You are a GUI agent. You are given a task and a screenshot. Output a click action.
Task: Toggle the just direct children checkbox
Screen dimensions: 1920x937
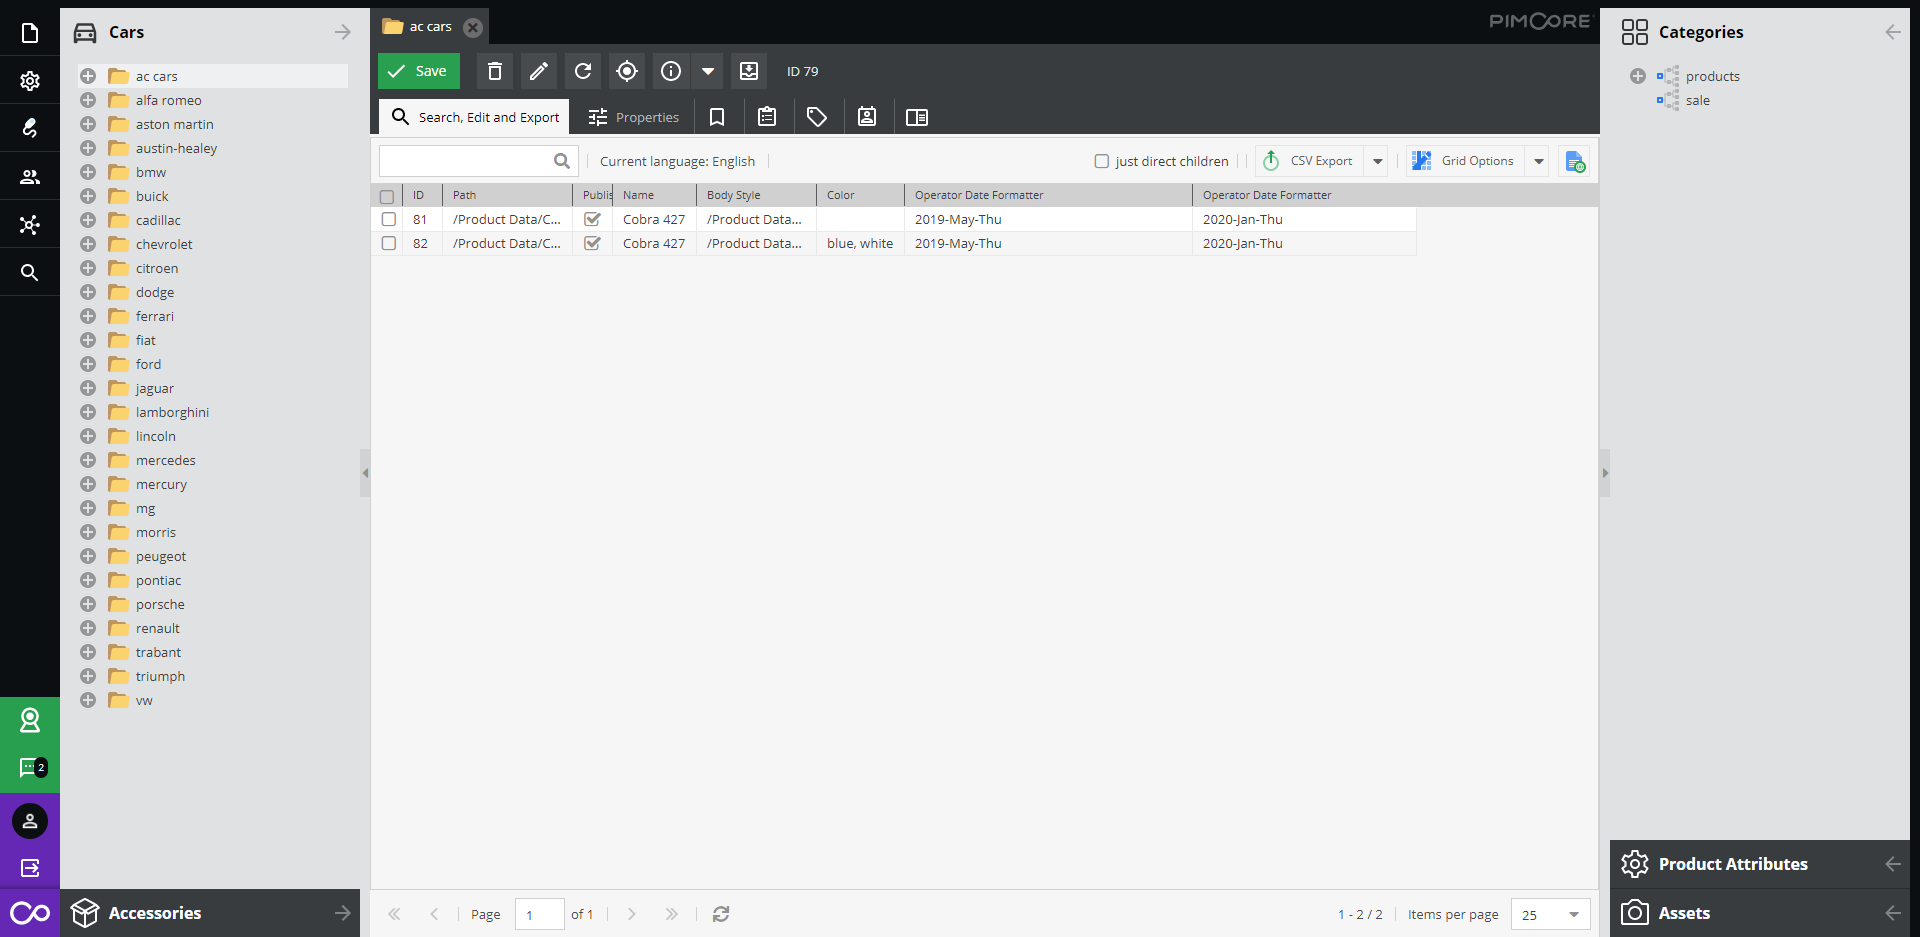tap(1102, 161)
